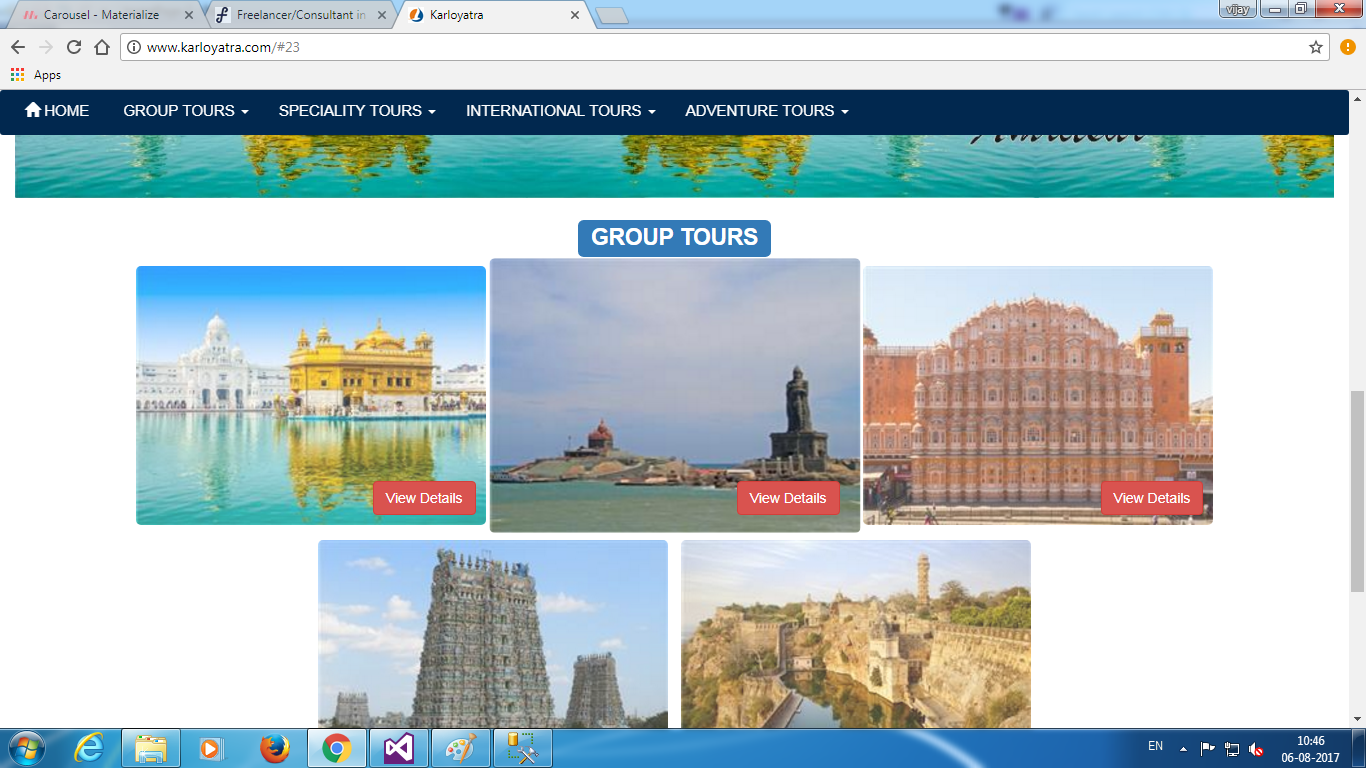
Task: Open the International Tours dropdown
Action: [x=560, y=111]
